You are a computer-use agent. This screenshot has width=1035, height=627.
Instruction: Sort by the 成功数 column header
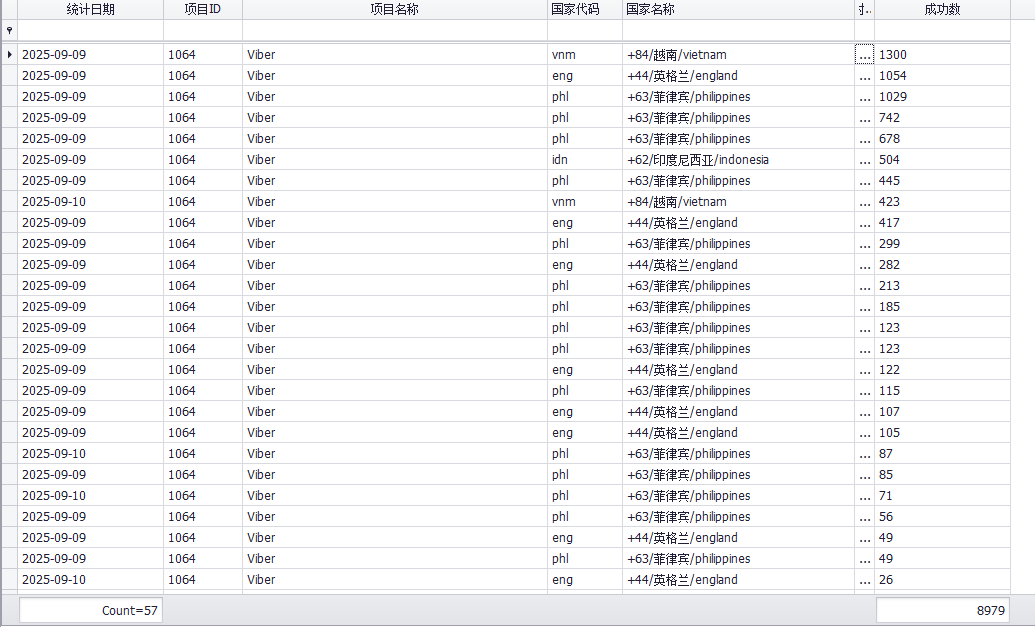[x=942, y=9]
